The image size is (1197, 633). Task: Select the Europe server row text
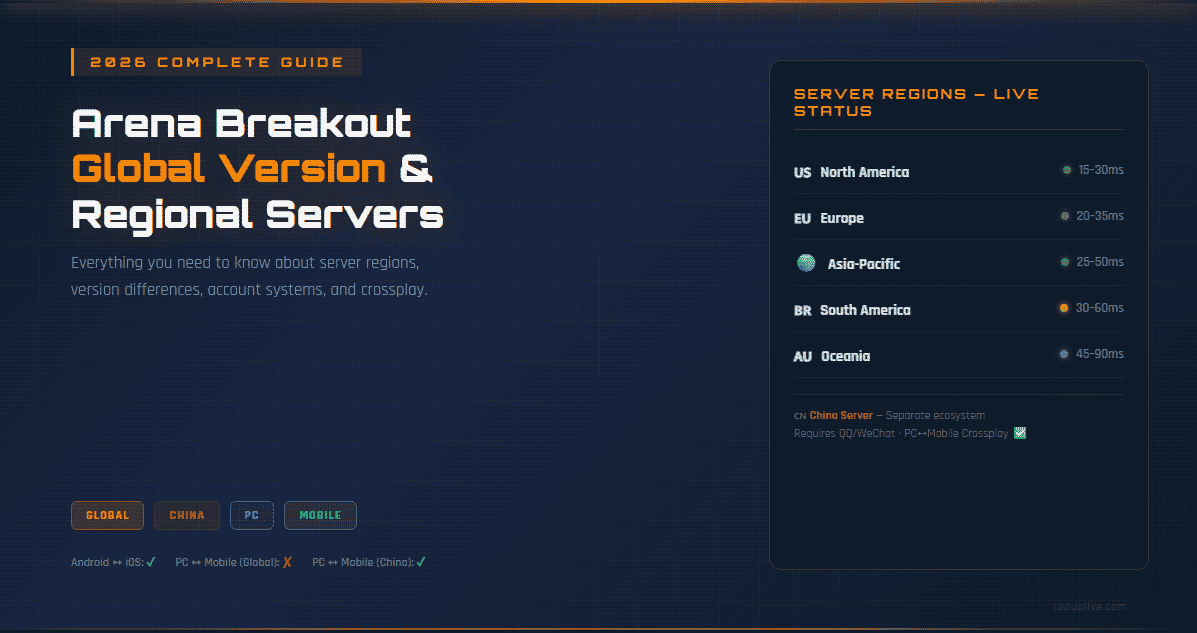[842, 218]
